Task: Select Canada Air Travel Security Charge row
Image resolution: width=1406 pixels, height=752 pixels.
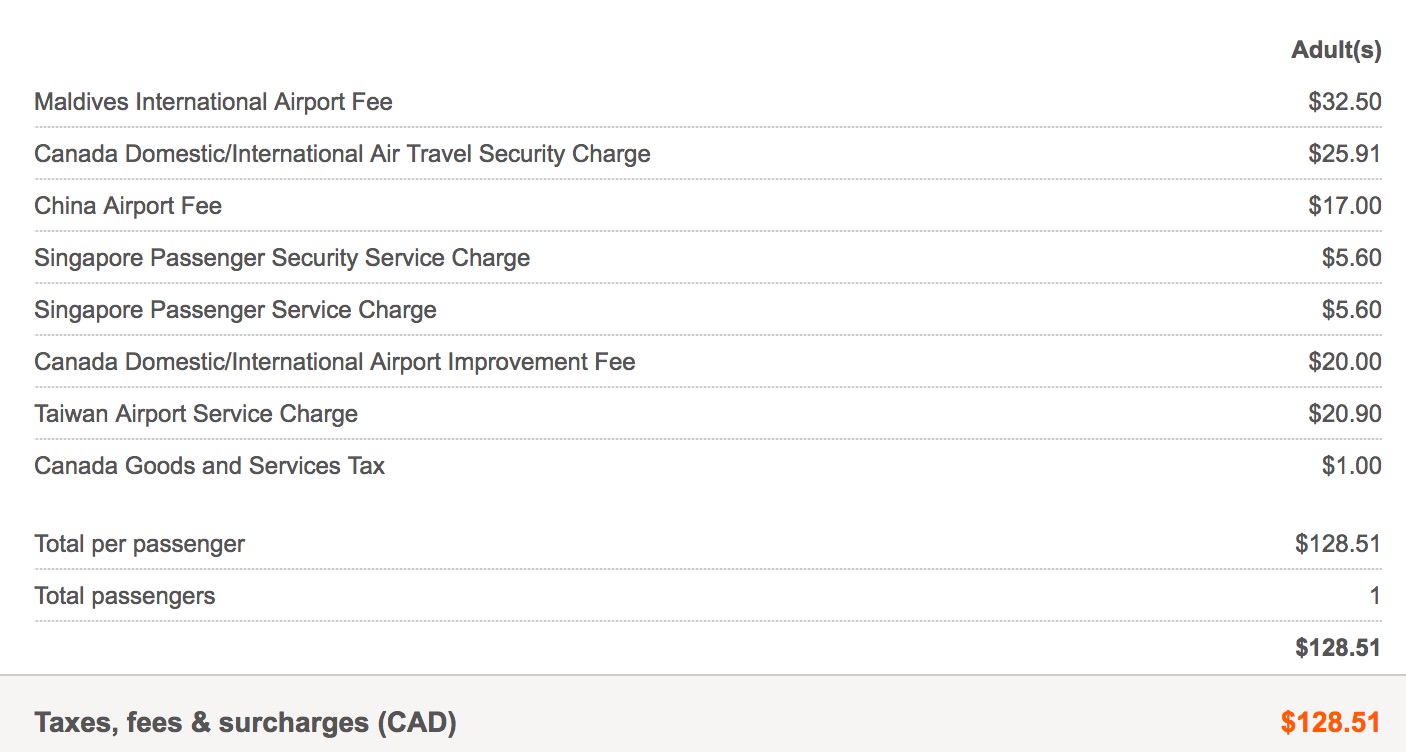Action: [x=708, y=154]
